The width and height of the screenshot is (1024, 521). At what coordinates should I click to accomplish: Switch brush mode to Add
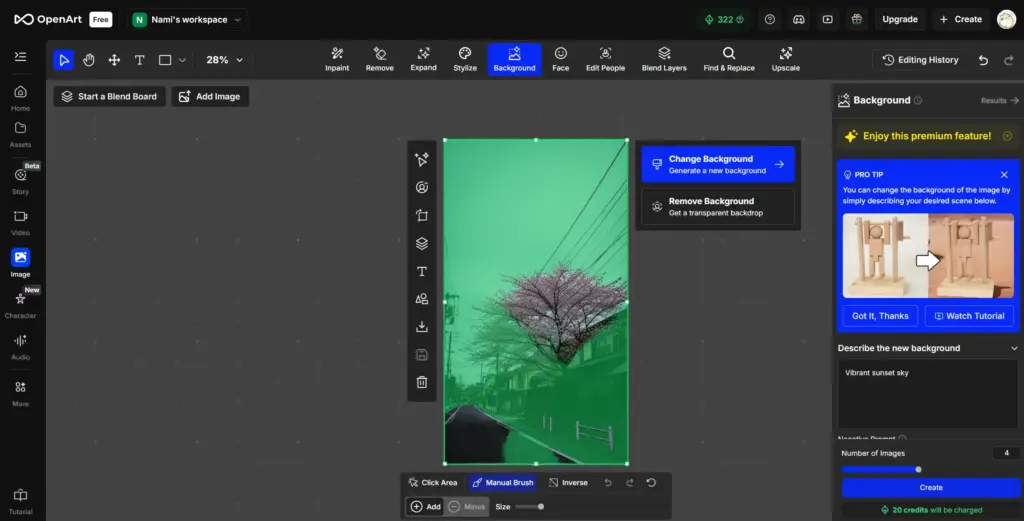pos(425,507)
